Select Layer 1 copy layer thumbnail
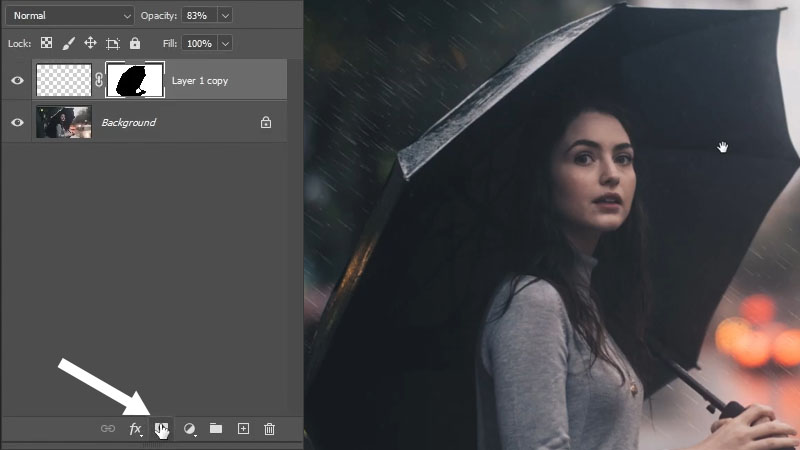 [64, 80]
